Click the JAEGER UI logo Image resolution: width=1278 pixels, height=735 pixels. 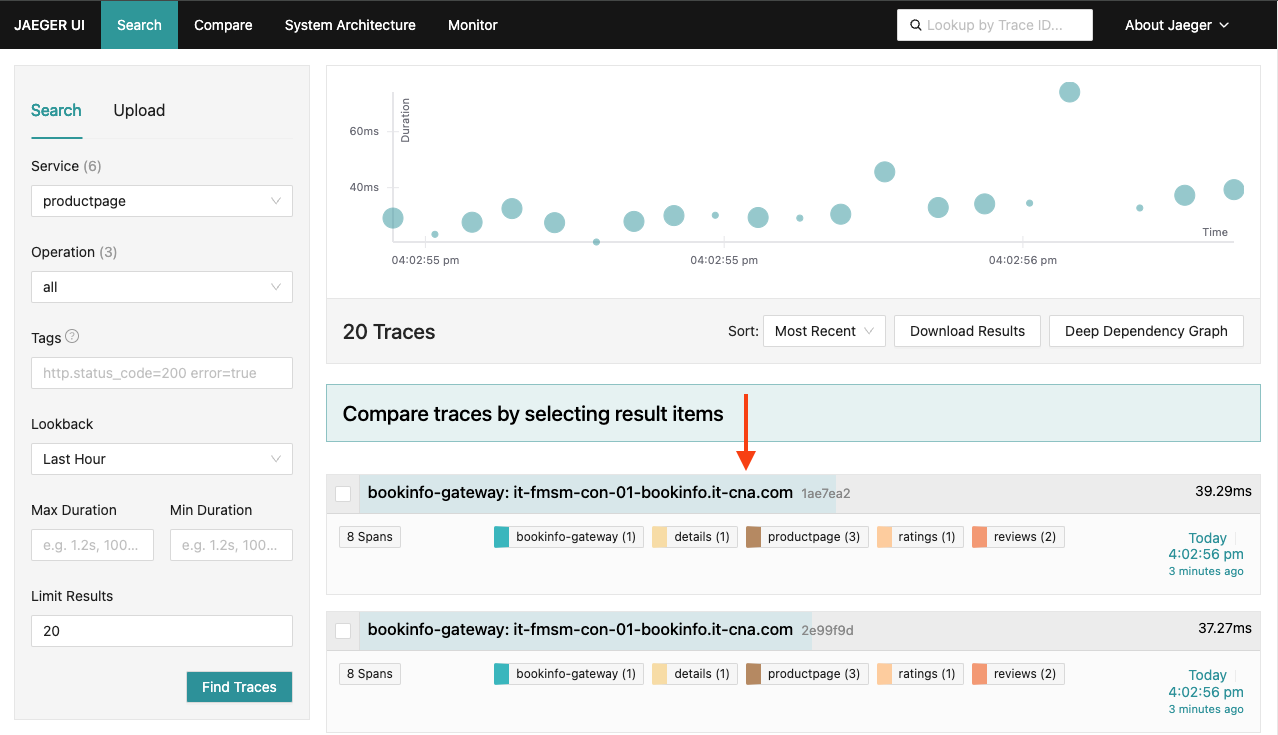(x=50, y=24)
